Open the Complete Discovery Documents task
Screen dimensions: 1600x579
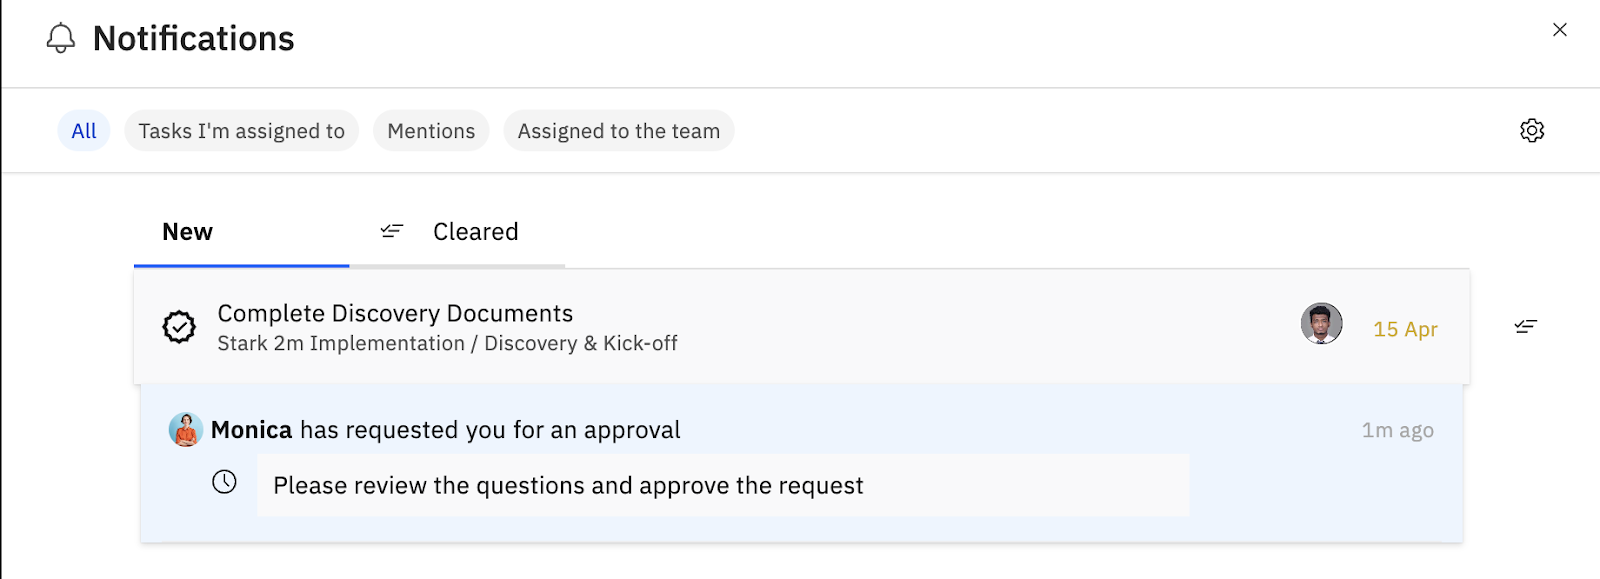pyautogui.click(x=395, y=313)
